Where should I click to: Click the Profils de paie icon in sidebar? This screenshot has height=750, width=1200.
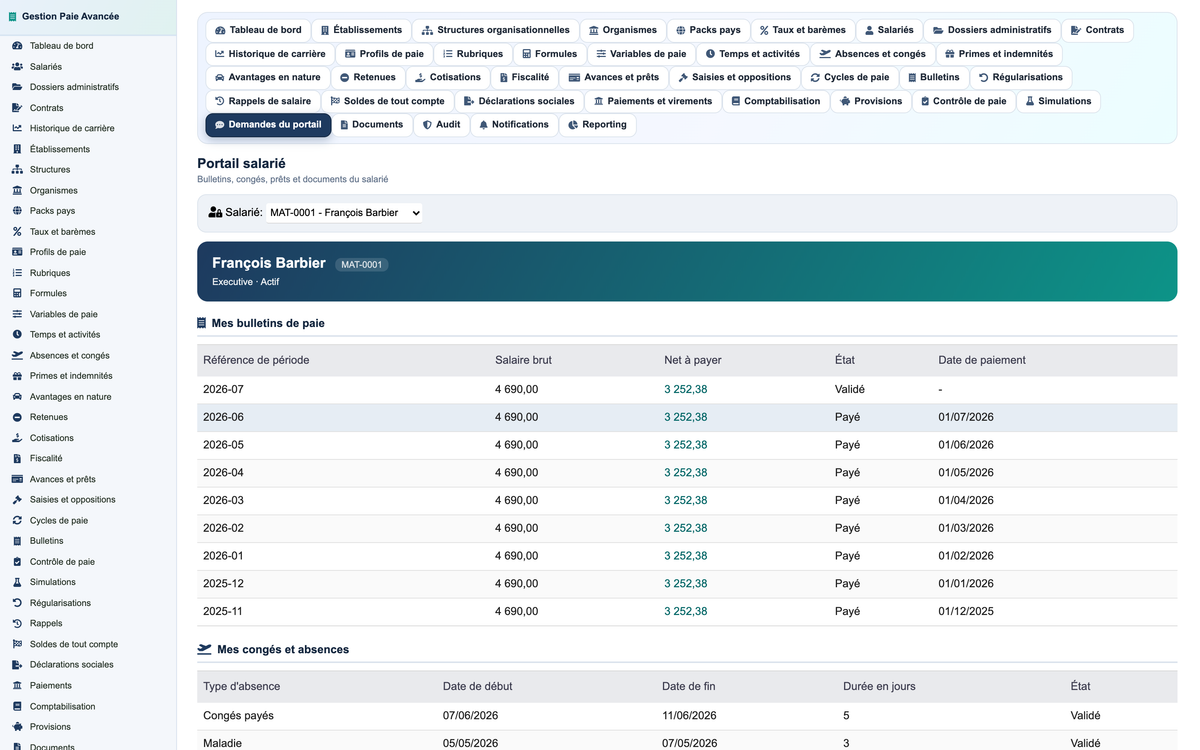(17, 252)
